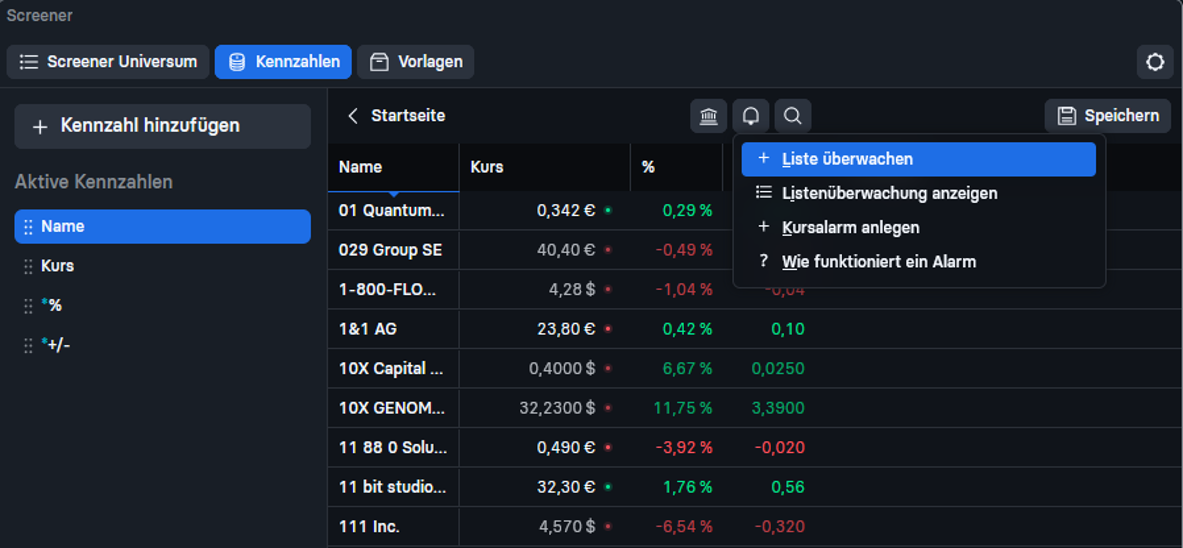1183x548 pixels.
Task: Click the 10X Capital ... row name
Action: pos(392,368)
